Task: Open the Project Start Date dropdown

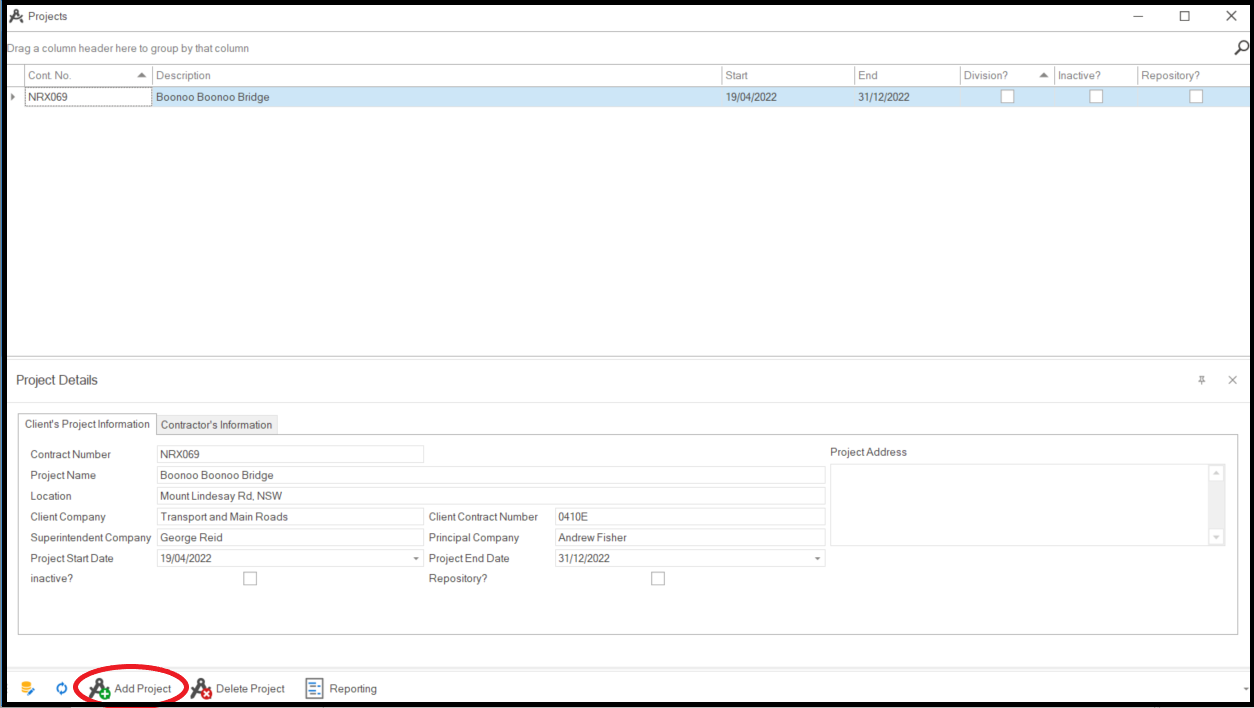Action: (416, 559)
